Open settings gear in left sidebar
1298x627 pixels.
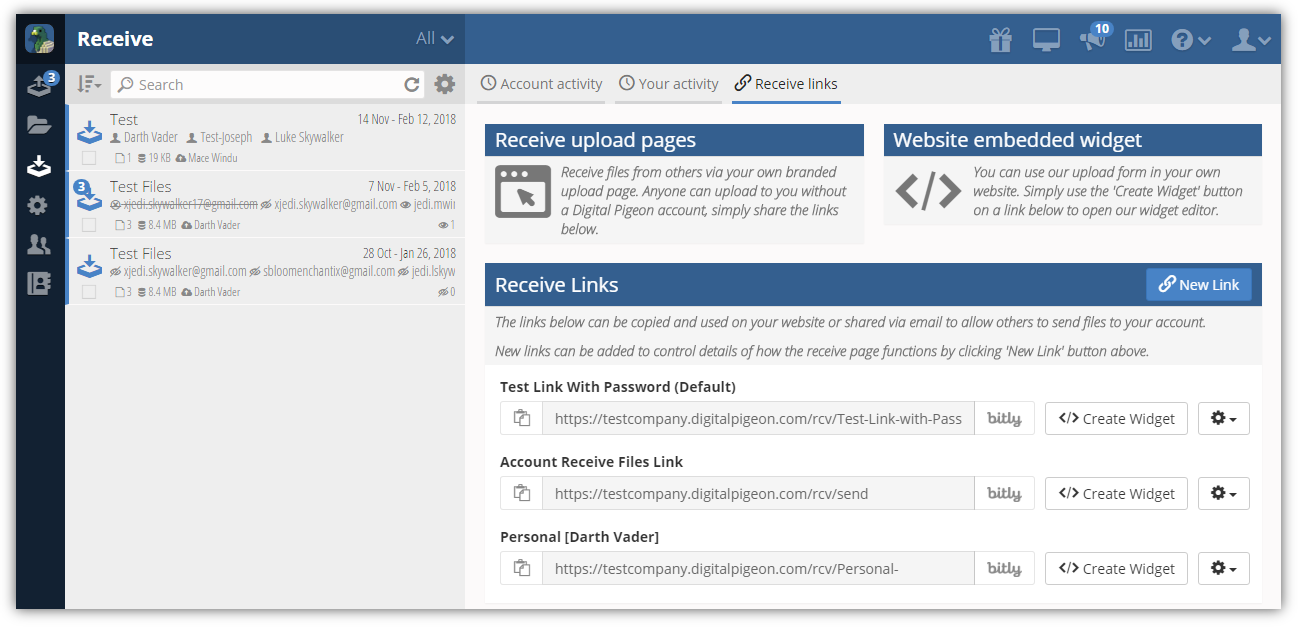(38, 206)
